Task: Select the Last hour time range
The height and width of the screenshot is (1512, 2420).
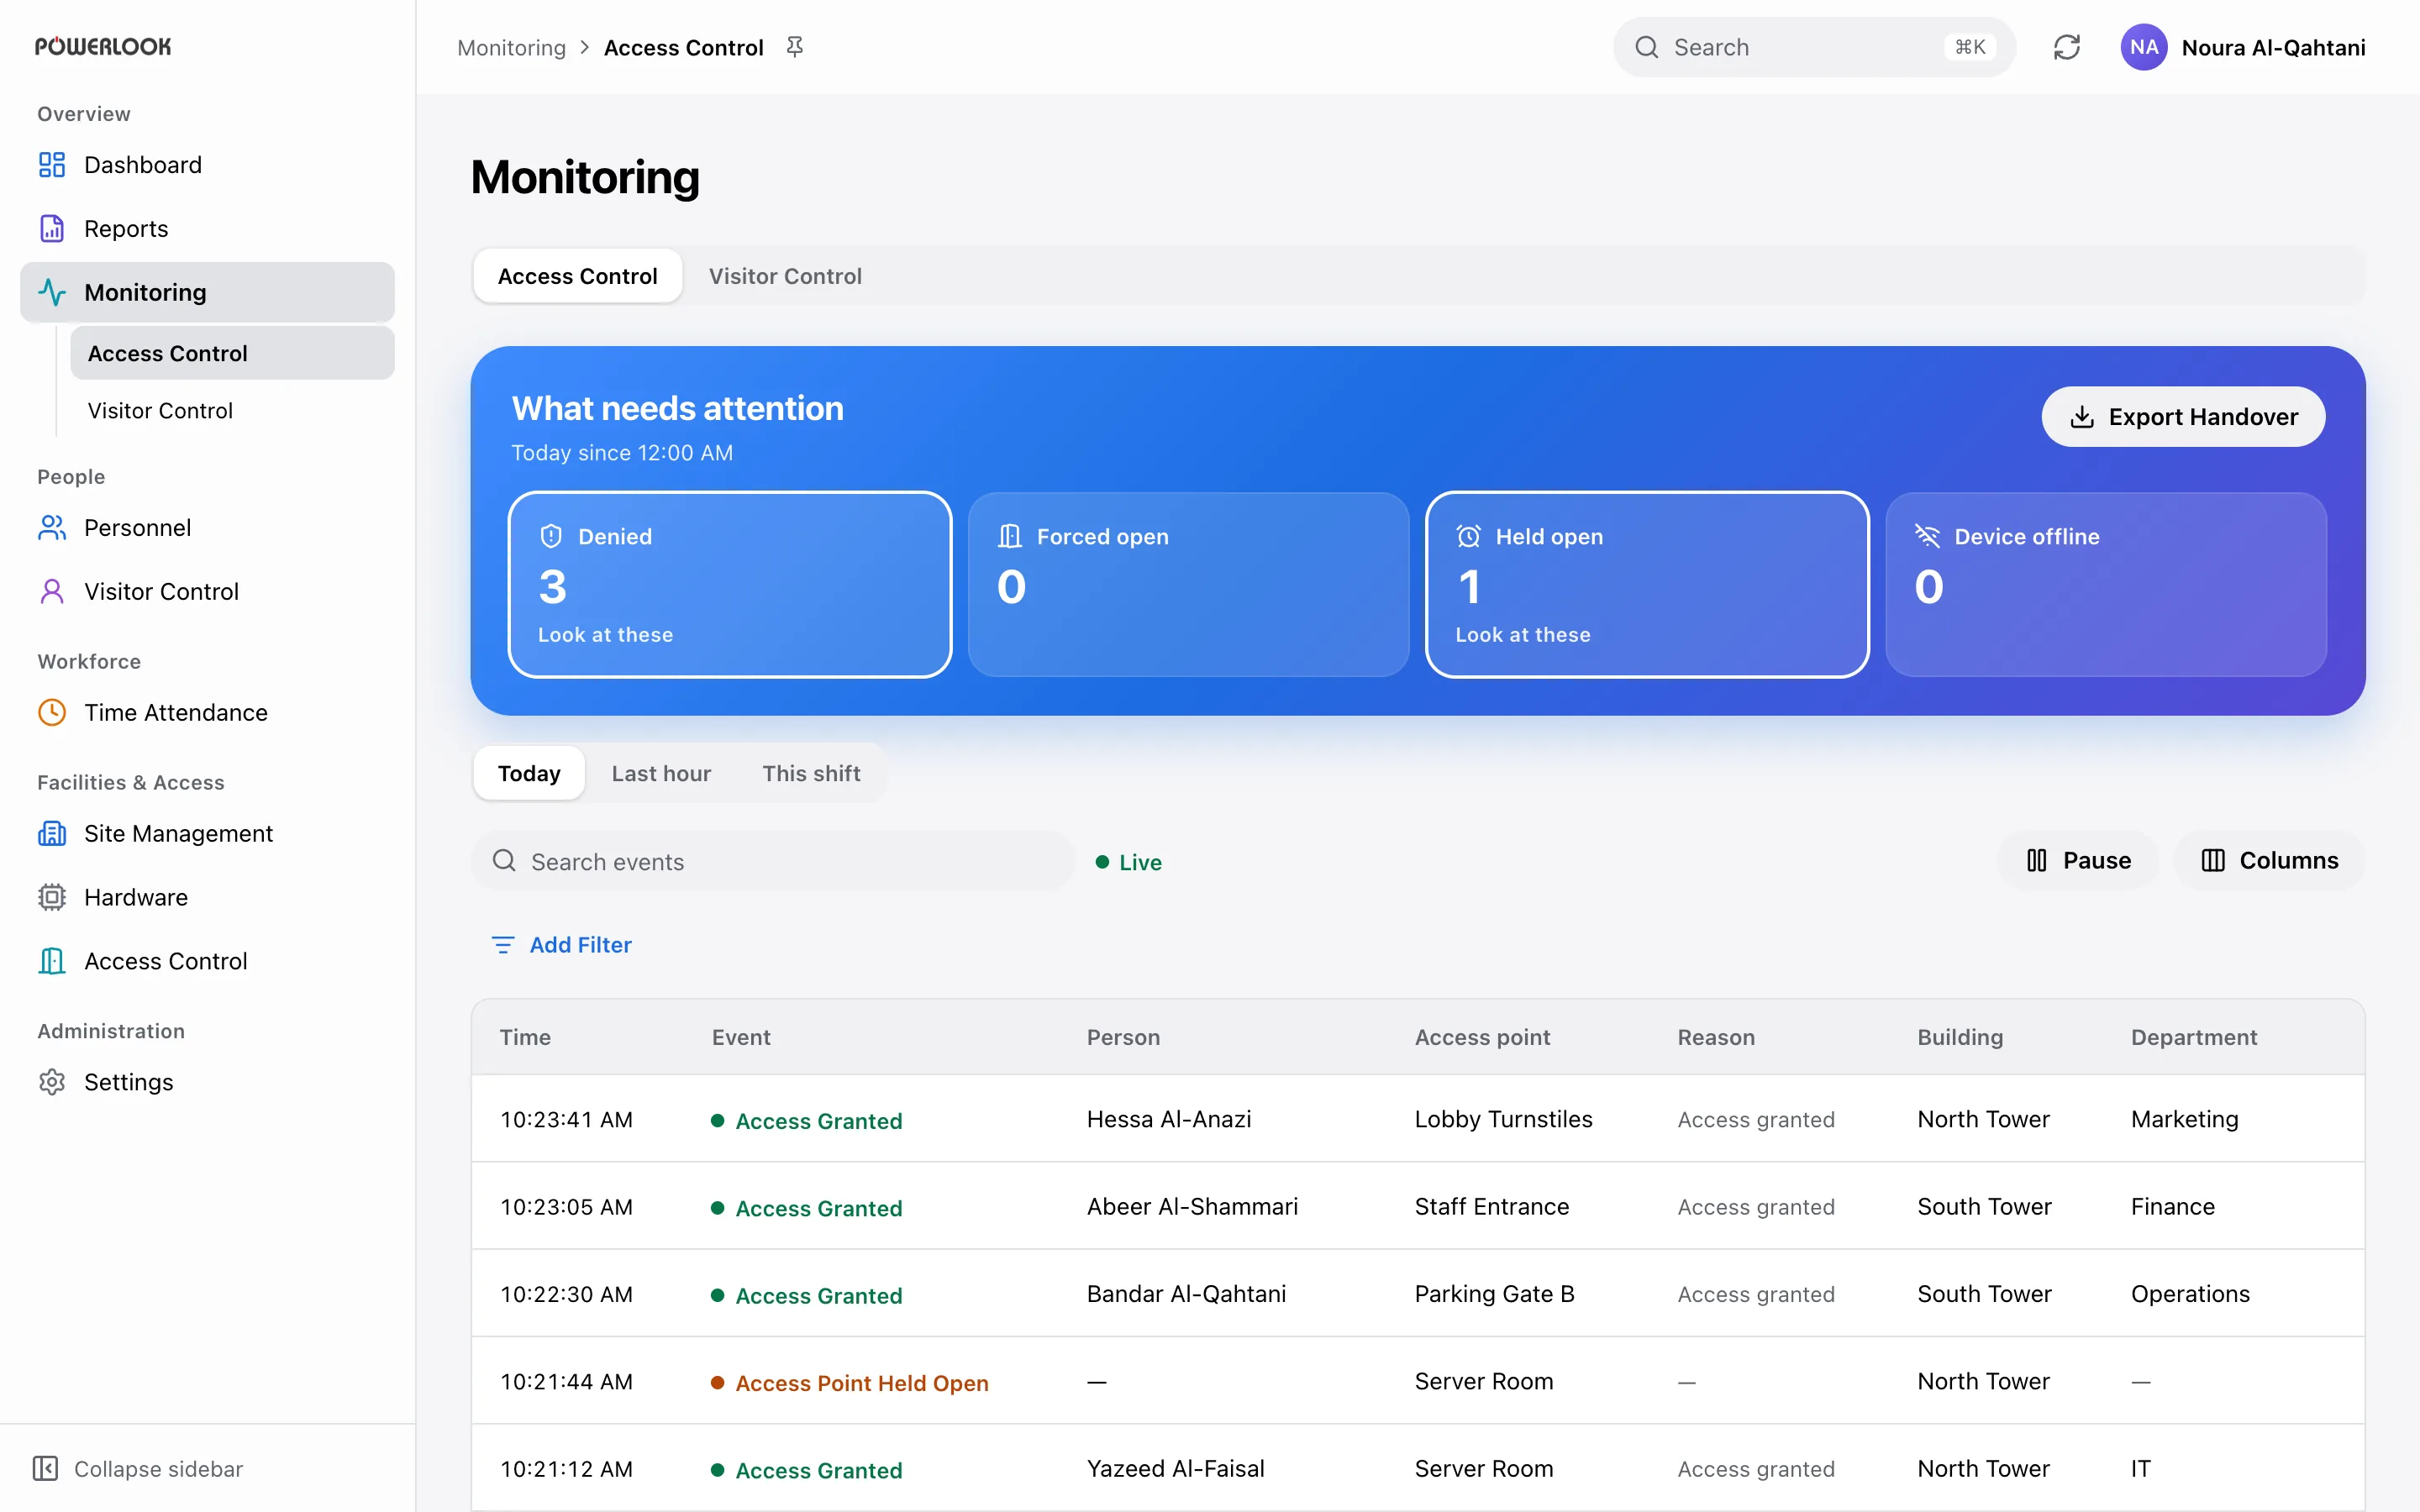Action: (661, 773)
